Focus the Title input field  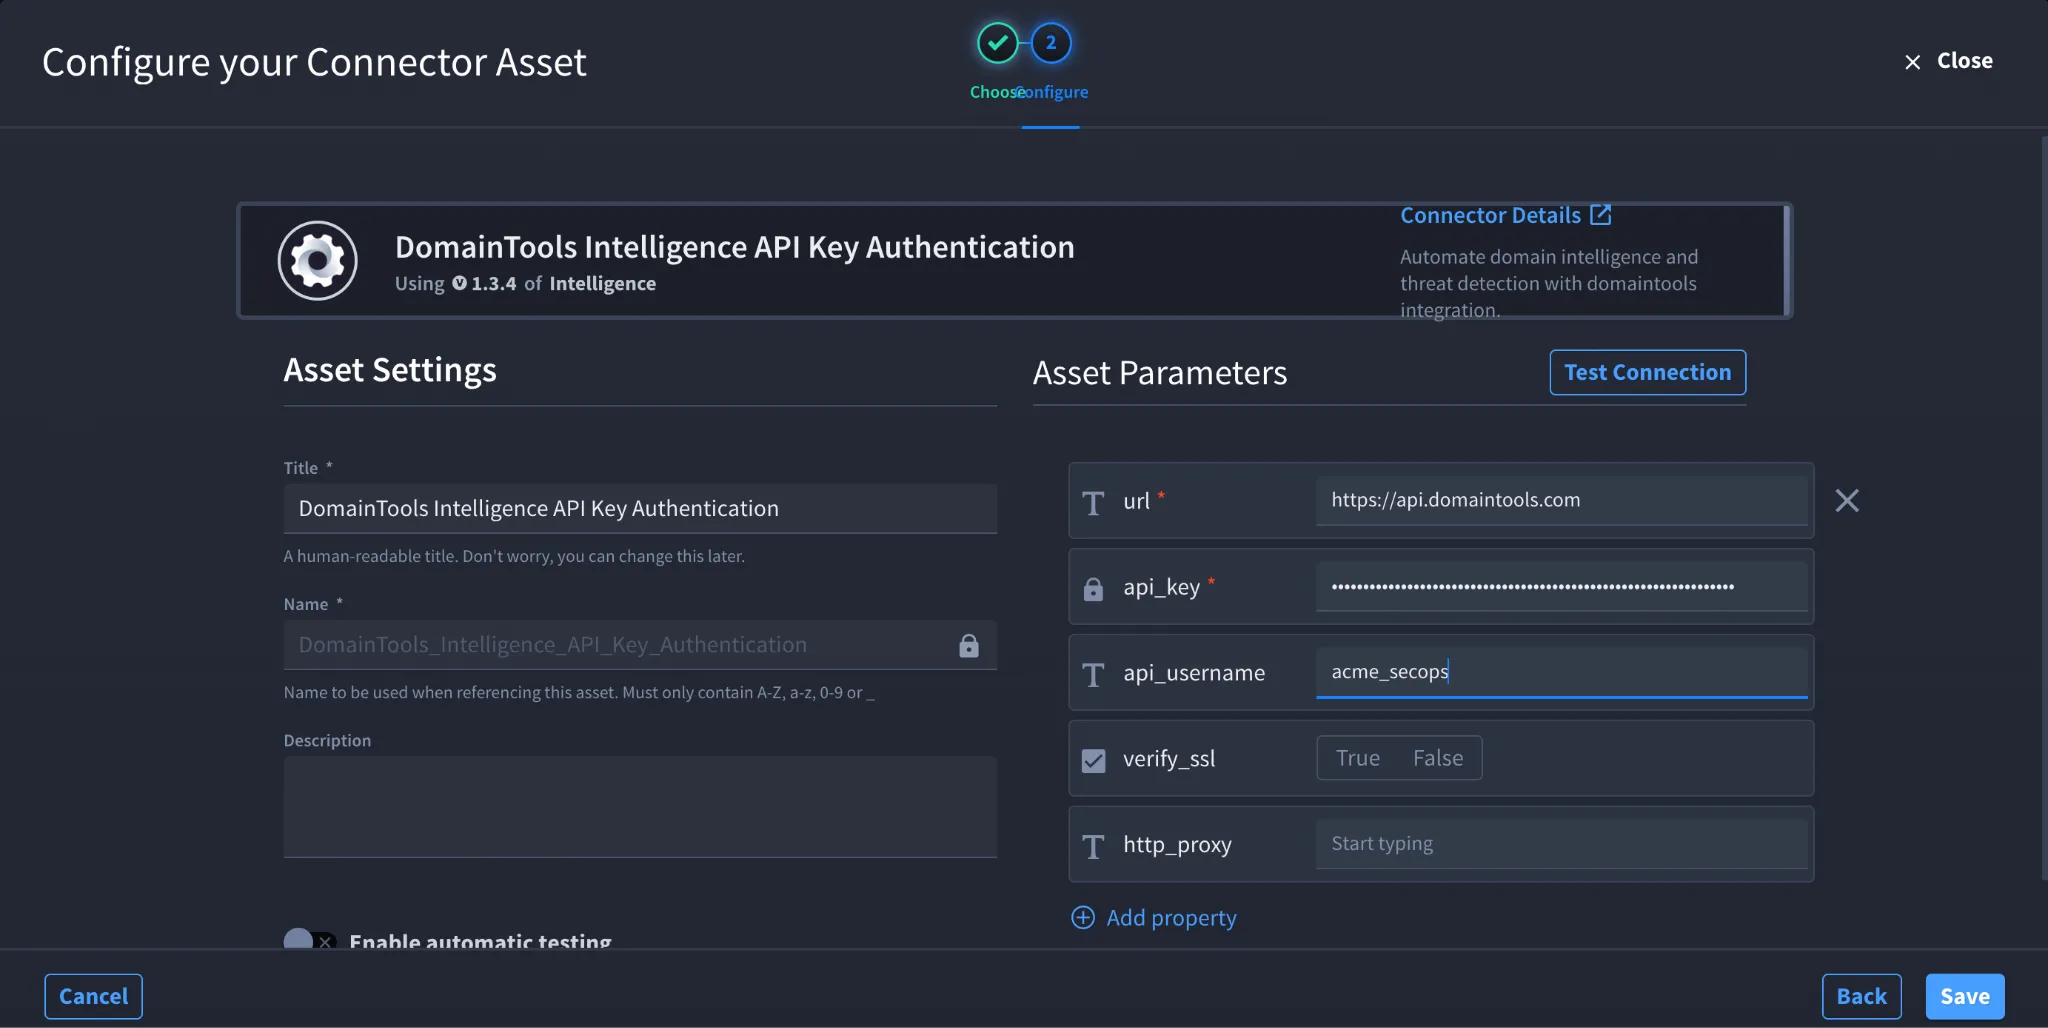click(x=640, y=508)
